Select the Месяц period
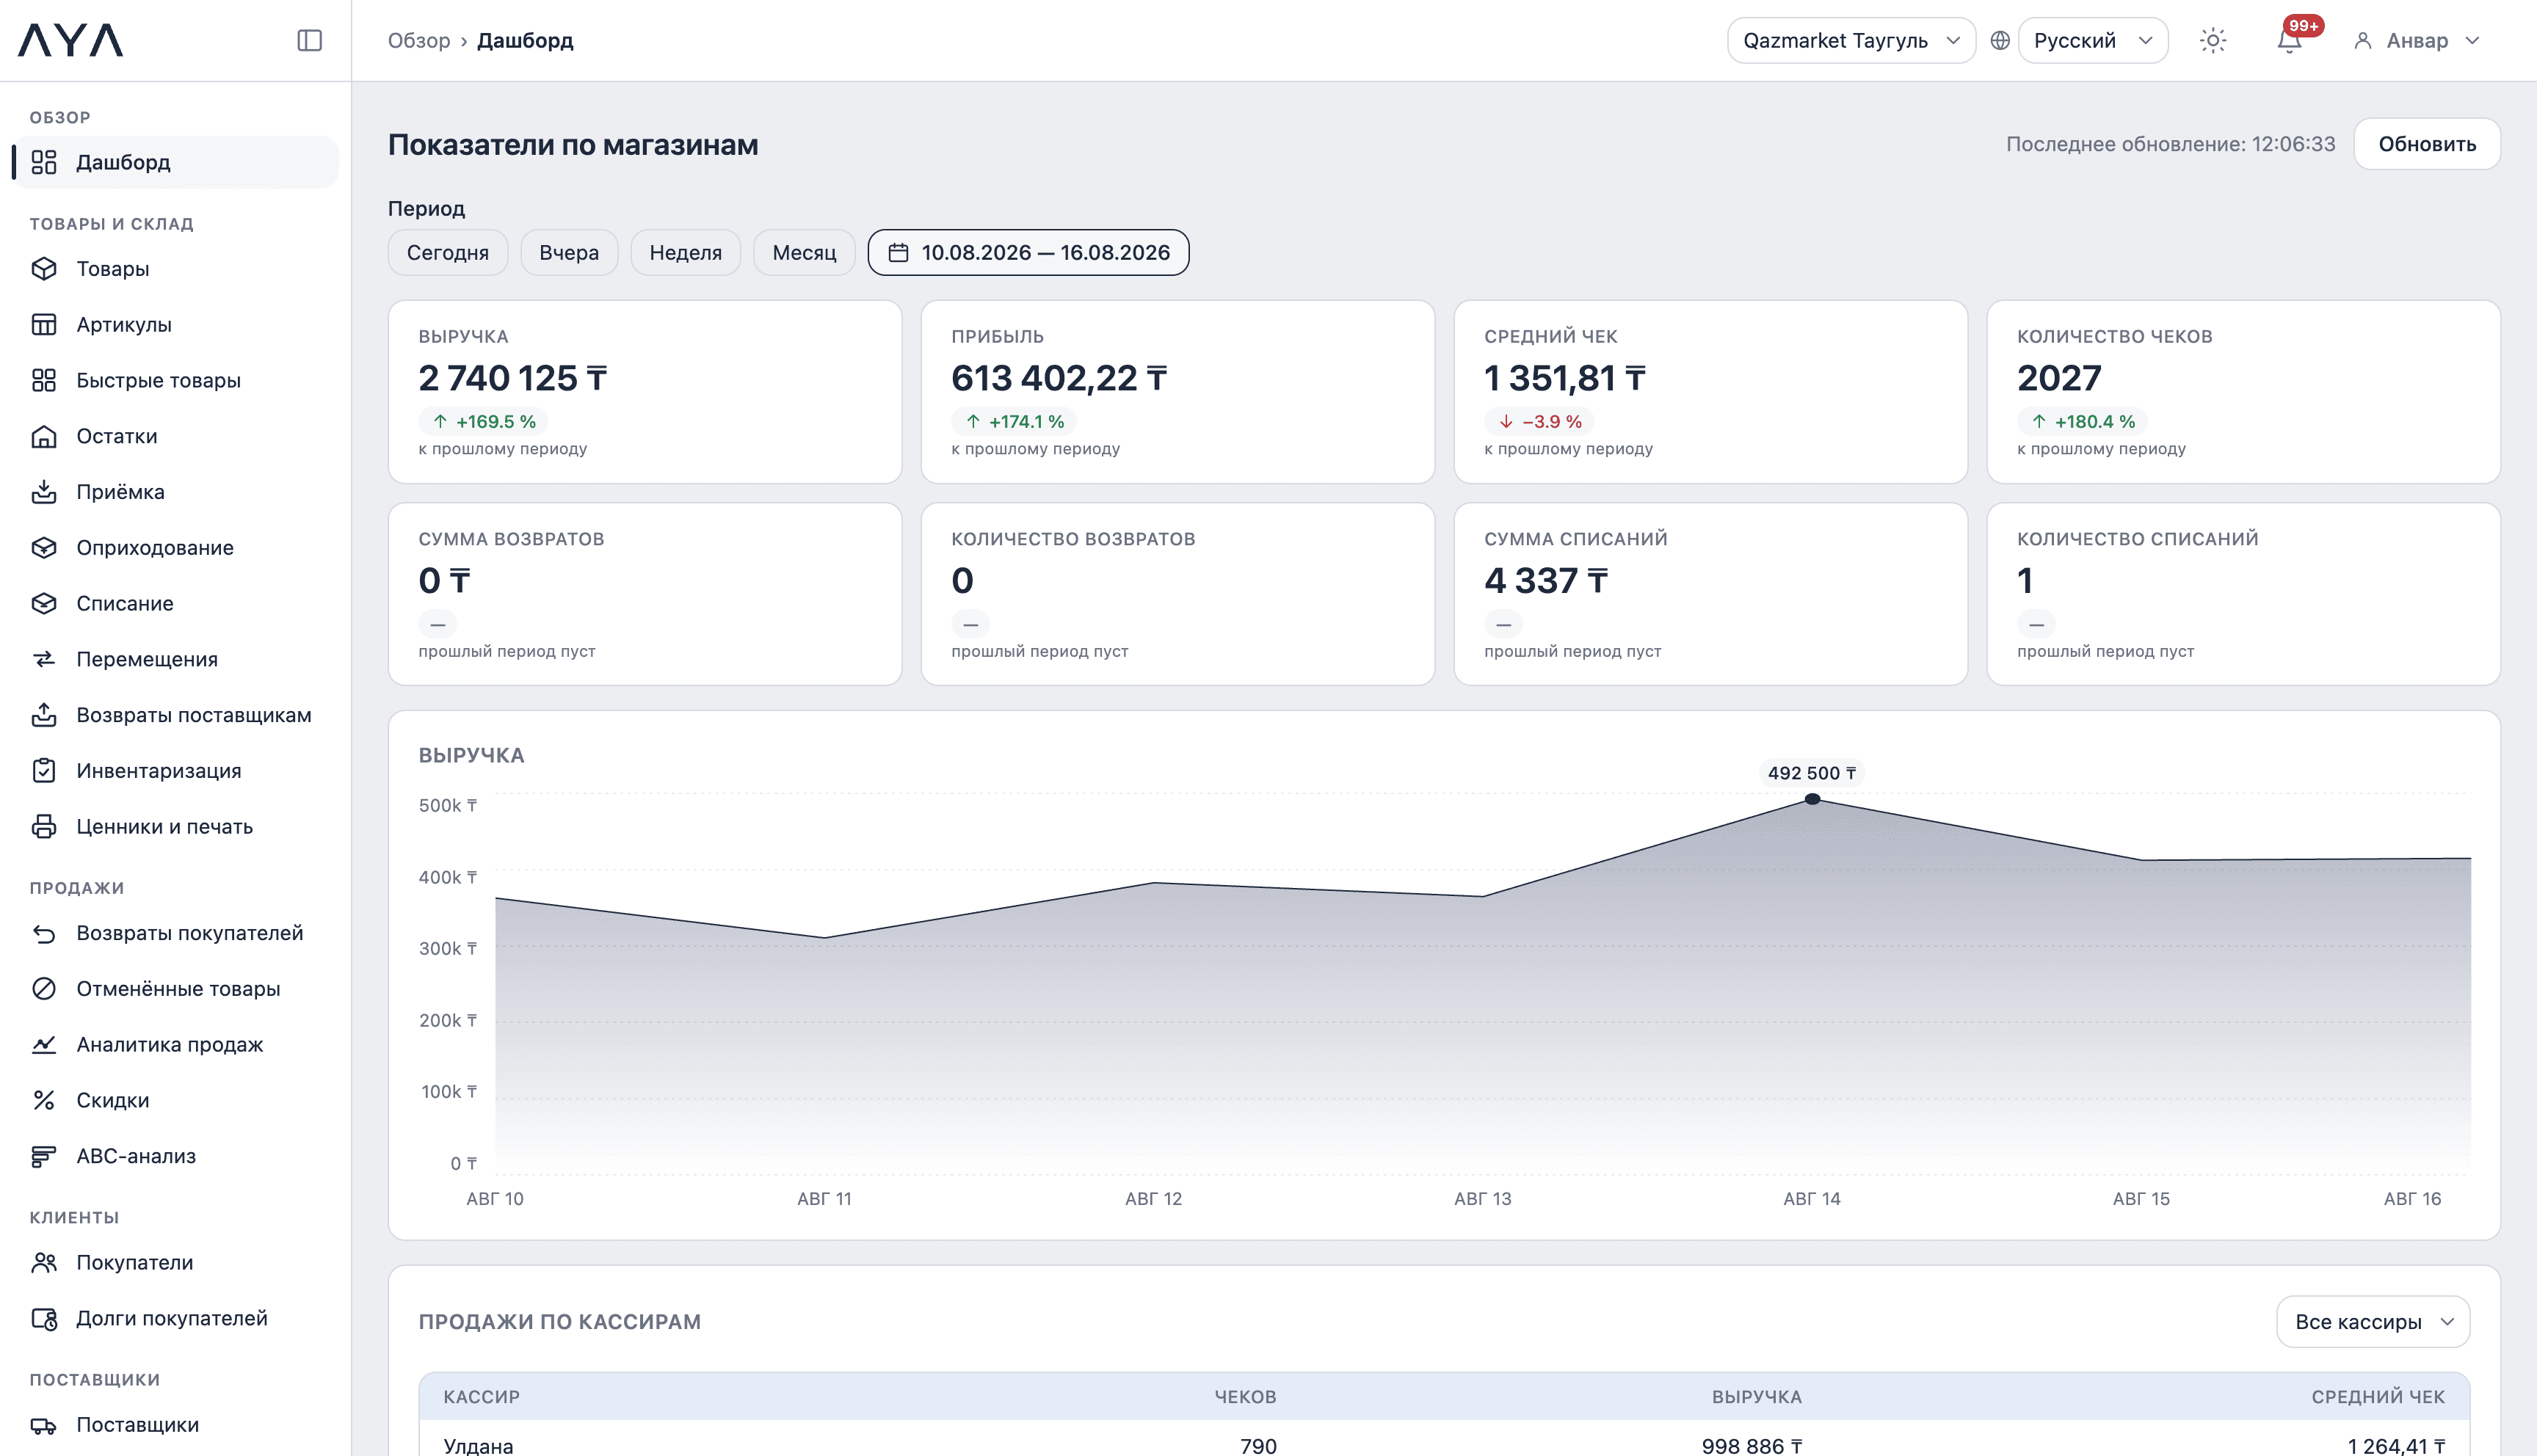Viewport: 2537px width, 1456px height. point(804,253)
